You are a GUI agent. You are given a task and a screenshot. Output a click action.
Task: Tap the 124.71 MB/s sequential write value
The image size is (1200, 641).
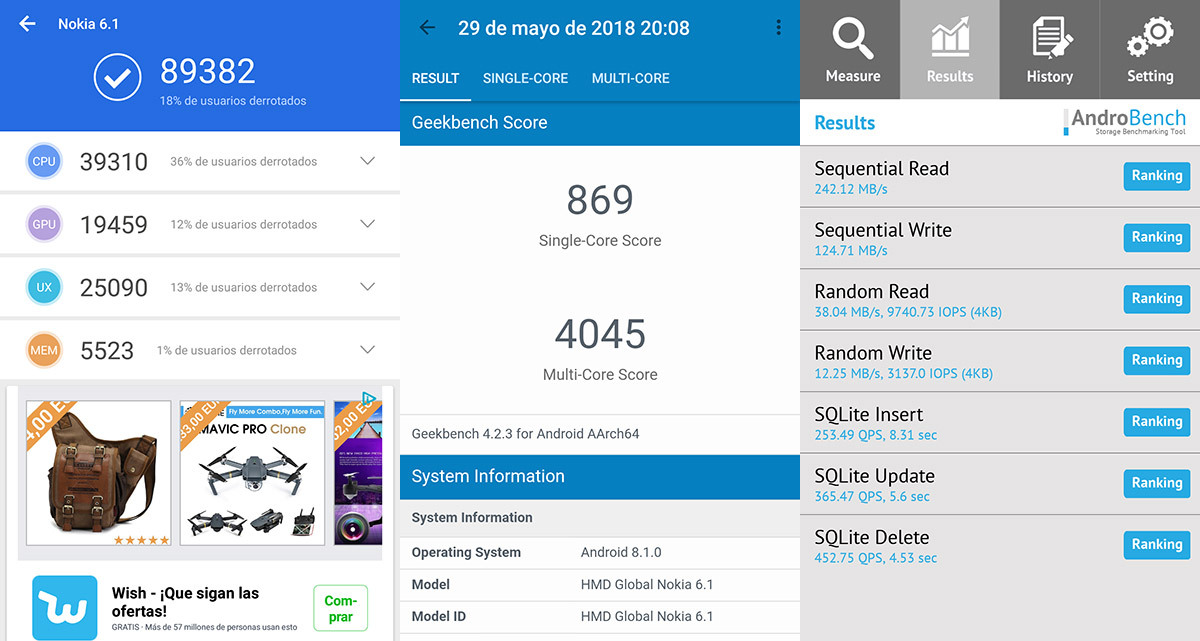point(851,250)
